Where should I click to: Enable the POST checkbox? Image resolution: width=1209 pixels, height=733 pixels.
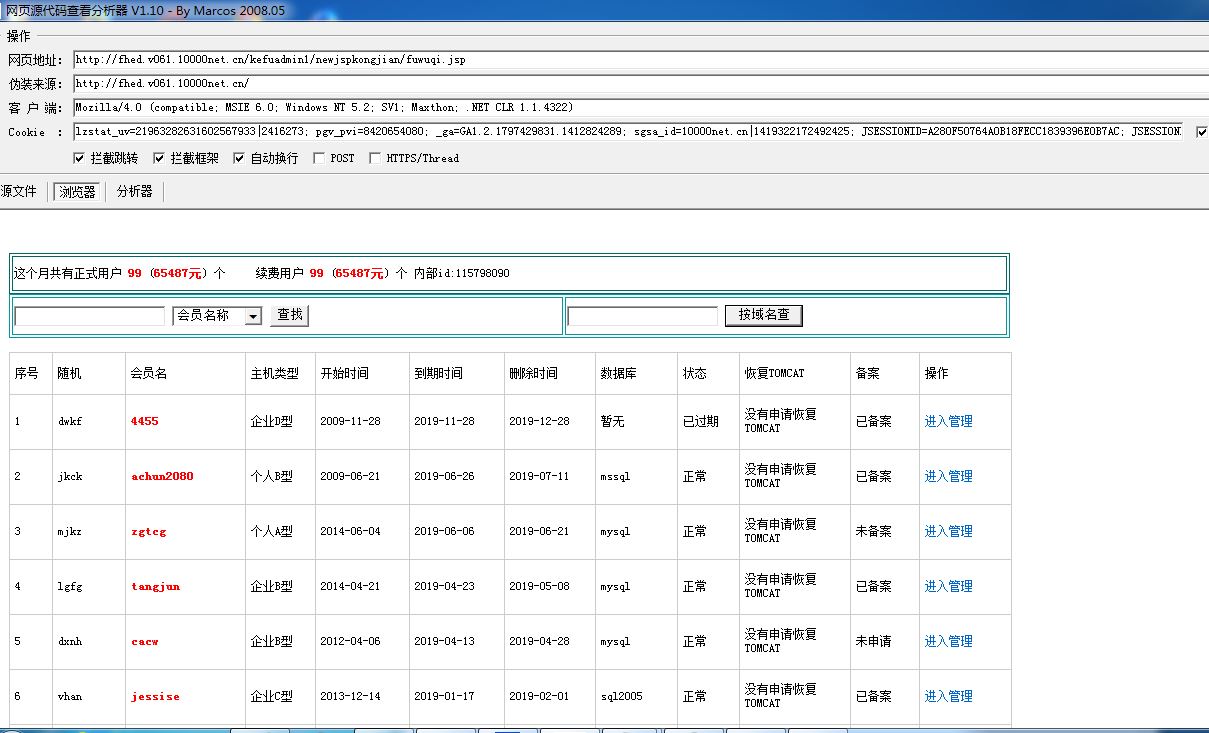[319, 158]
